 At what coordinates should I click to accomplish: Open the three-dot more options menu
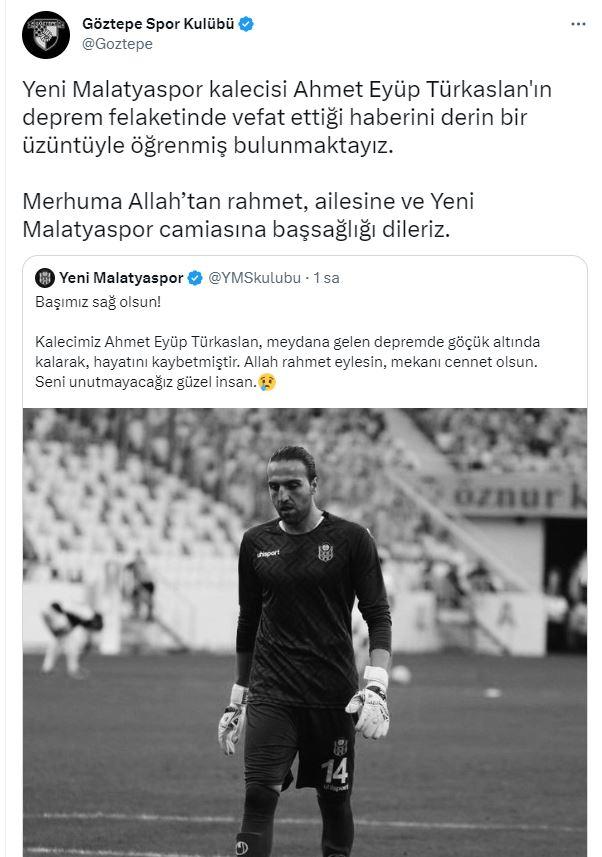578,25
